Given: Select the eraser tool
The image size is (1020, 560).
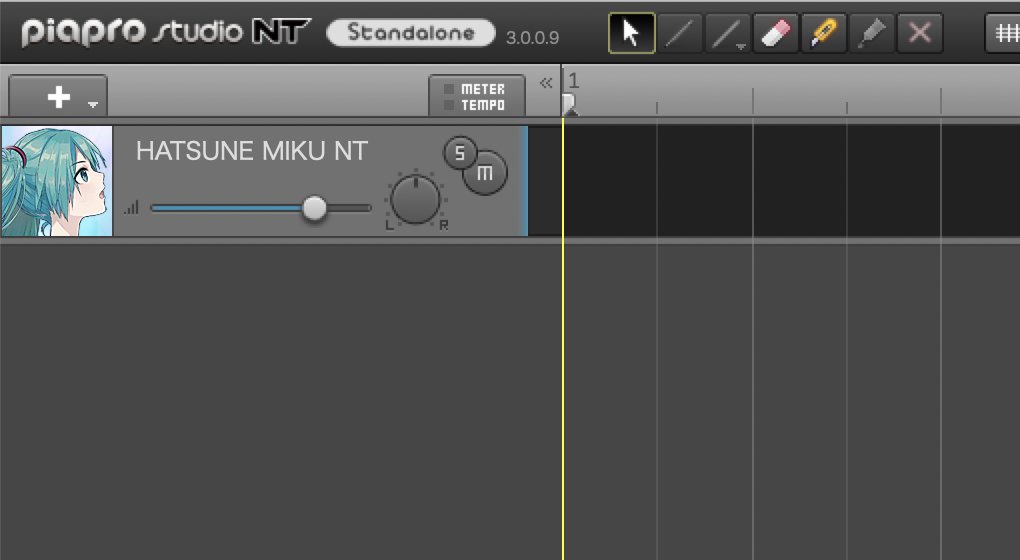Looking at the screenshot, I should [775, 33].
